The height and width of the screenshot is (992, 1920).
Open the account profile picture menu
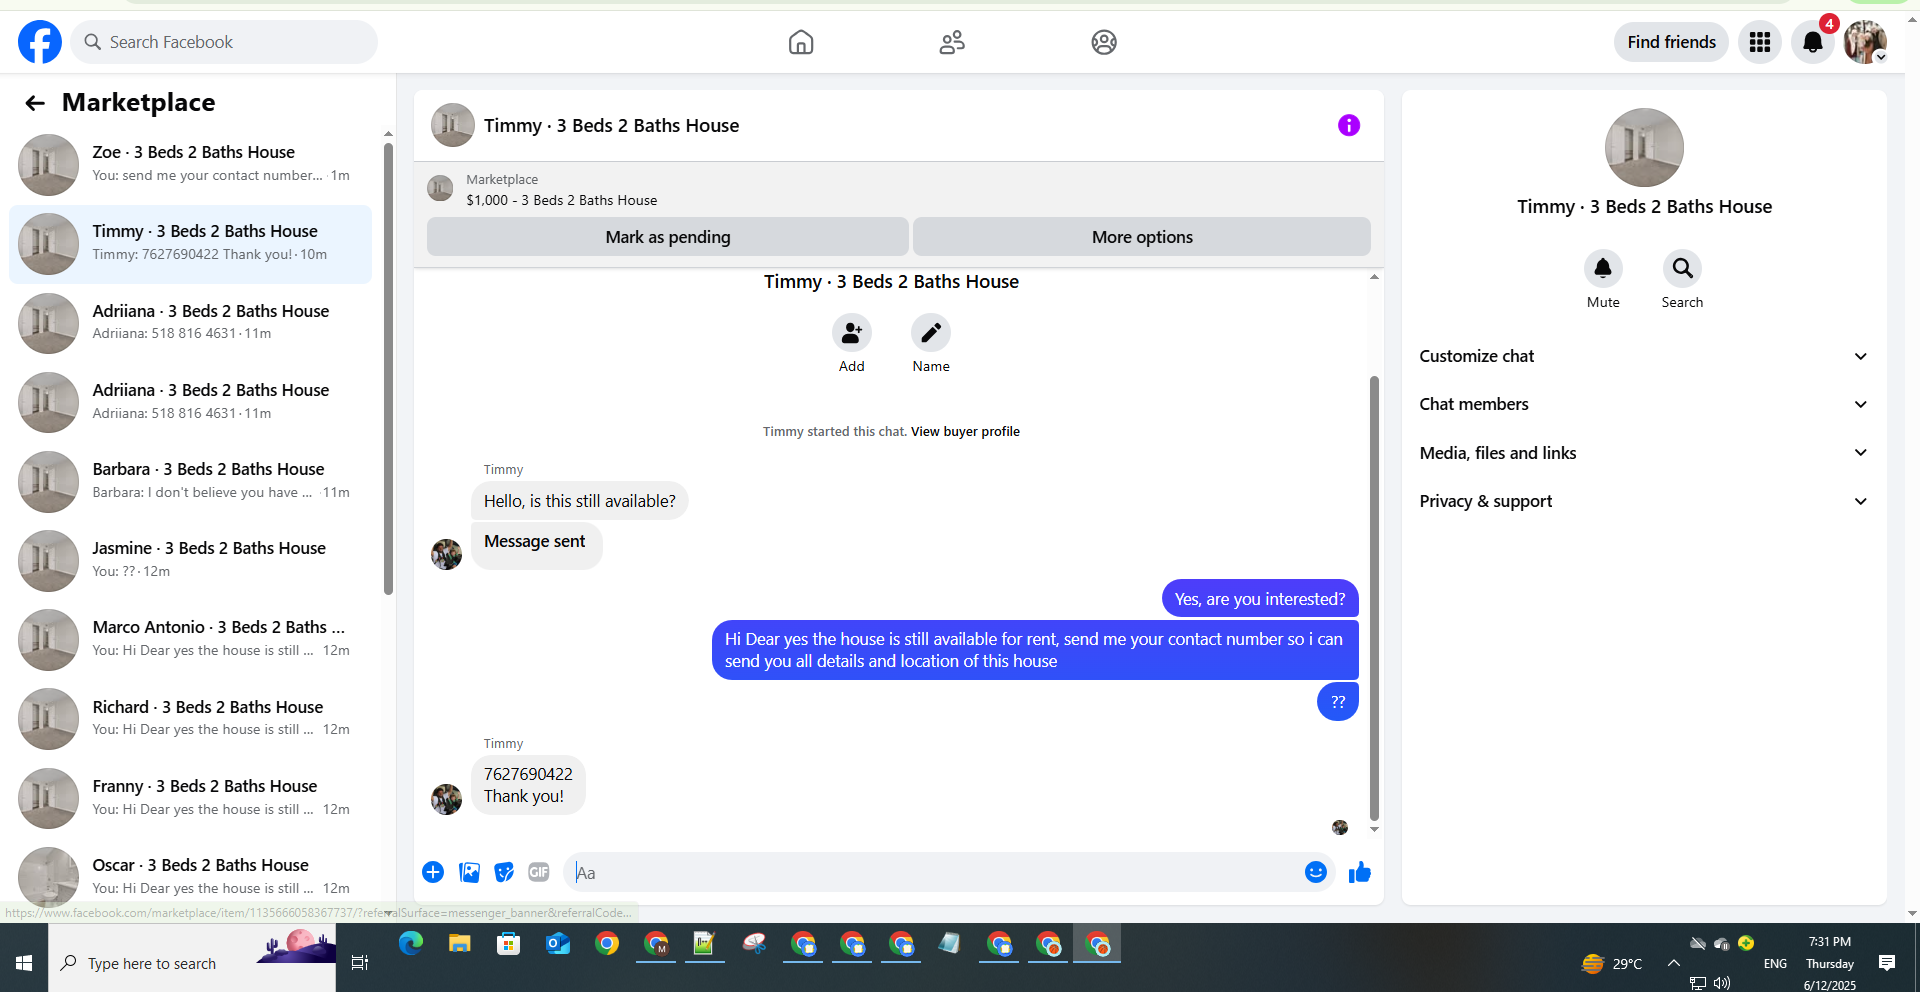click(1865, 42)
